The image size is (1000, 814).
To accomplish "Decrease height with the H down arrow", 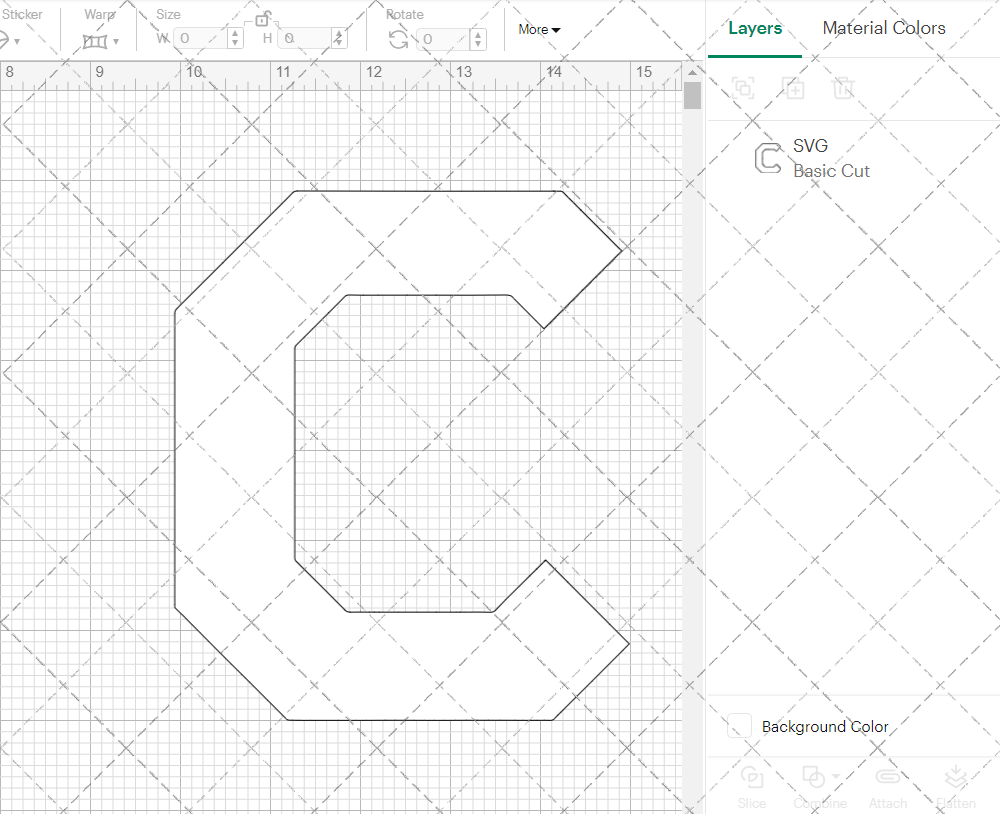I will [339, 43].
